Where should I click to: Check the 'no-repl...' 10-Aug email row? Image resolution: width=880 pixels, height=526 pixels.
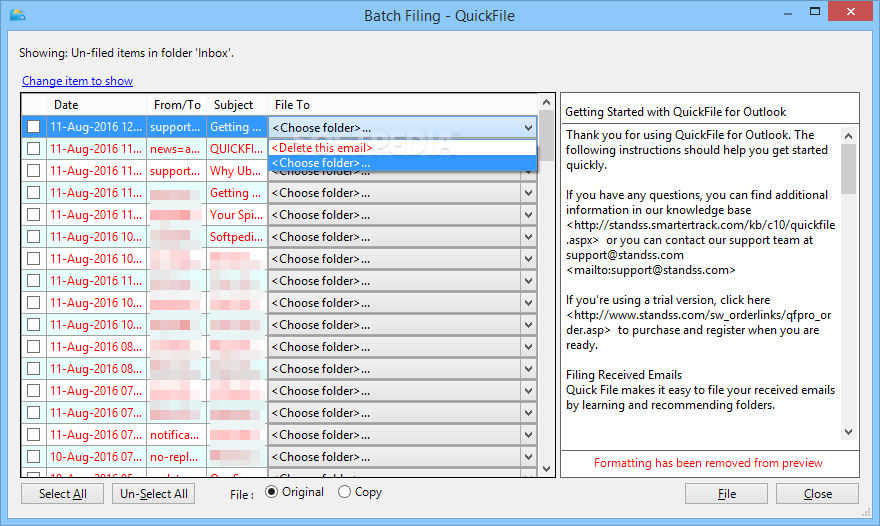(34, 456)
